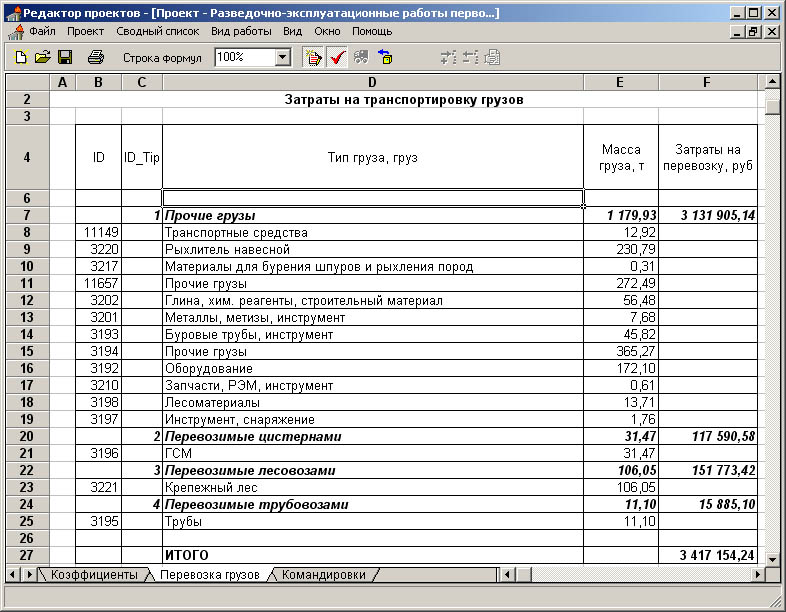Click inside the 100% zoom field
Image resolution: width=786 pixels, height=612 pixels.
245,57
